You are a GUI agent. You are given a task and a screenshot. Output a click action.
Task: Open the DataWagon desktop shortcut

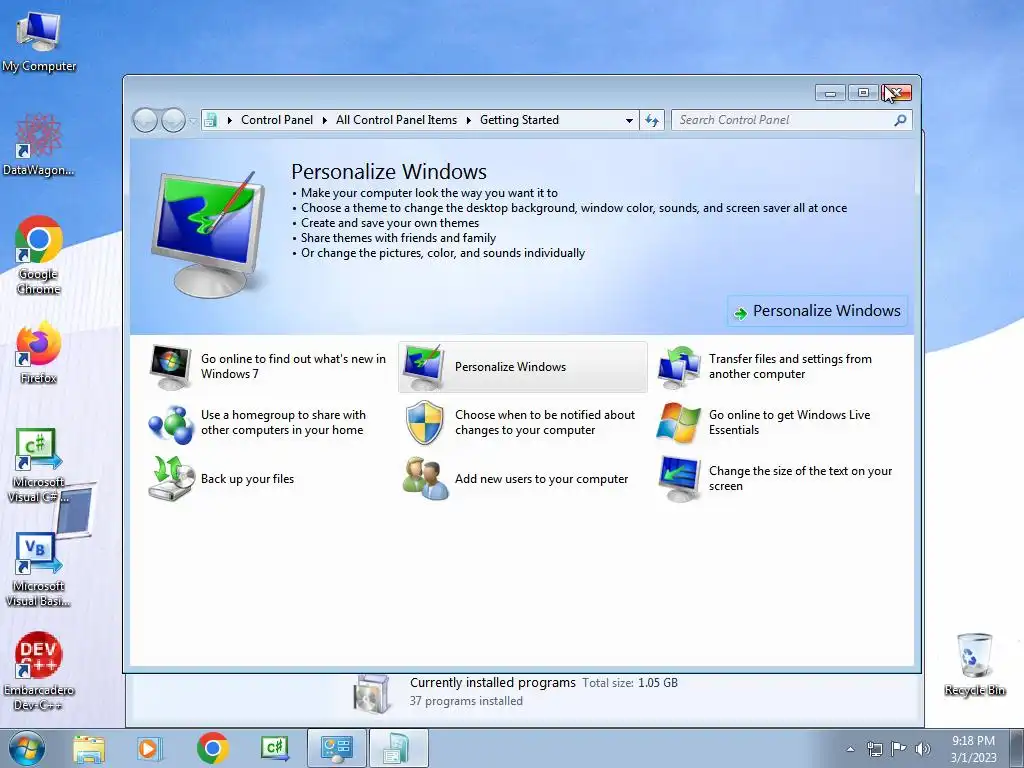[38, 145]
